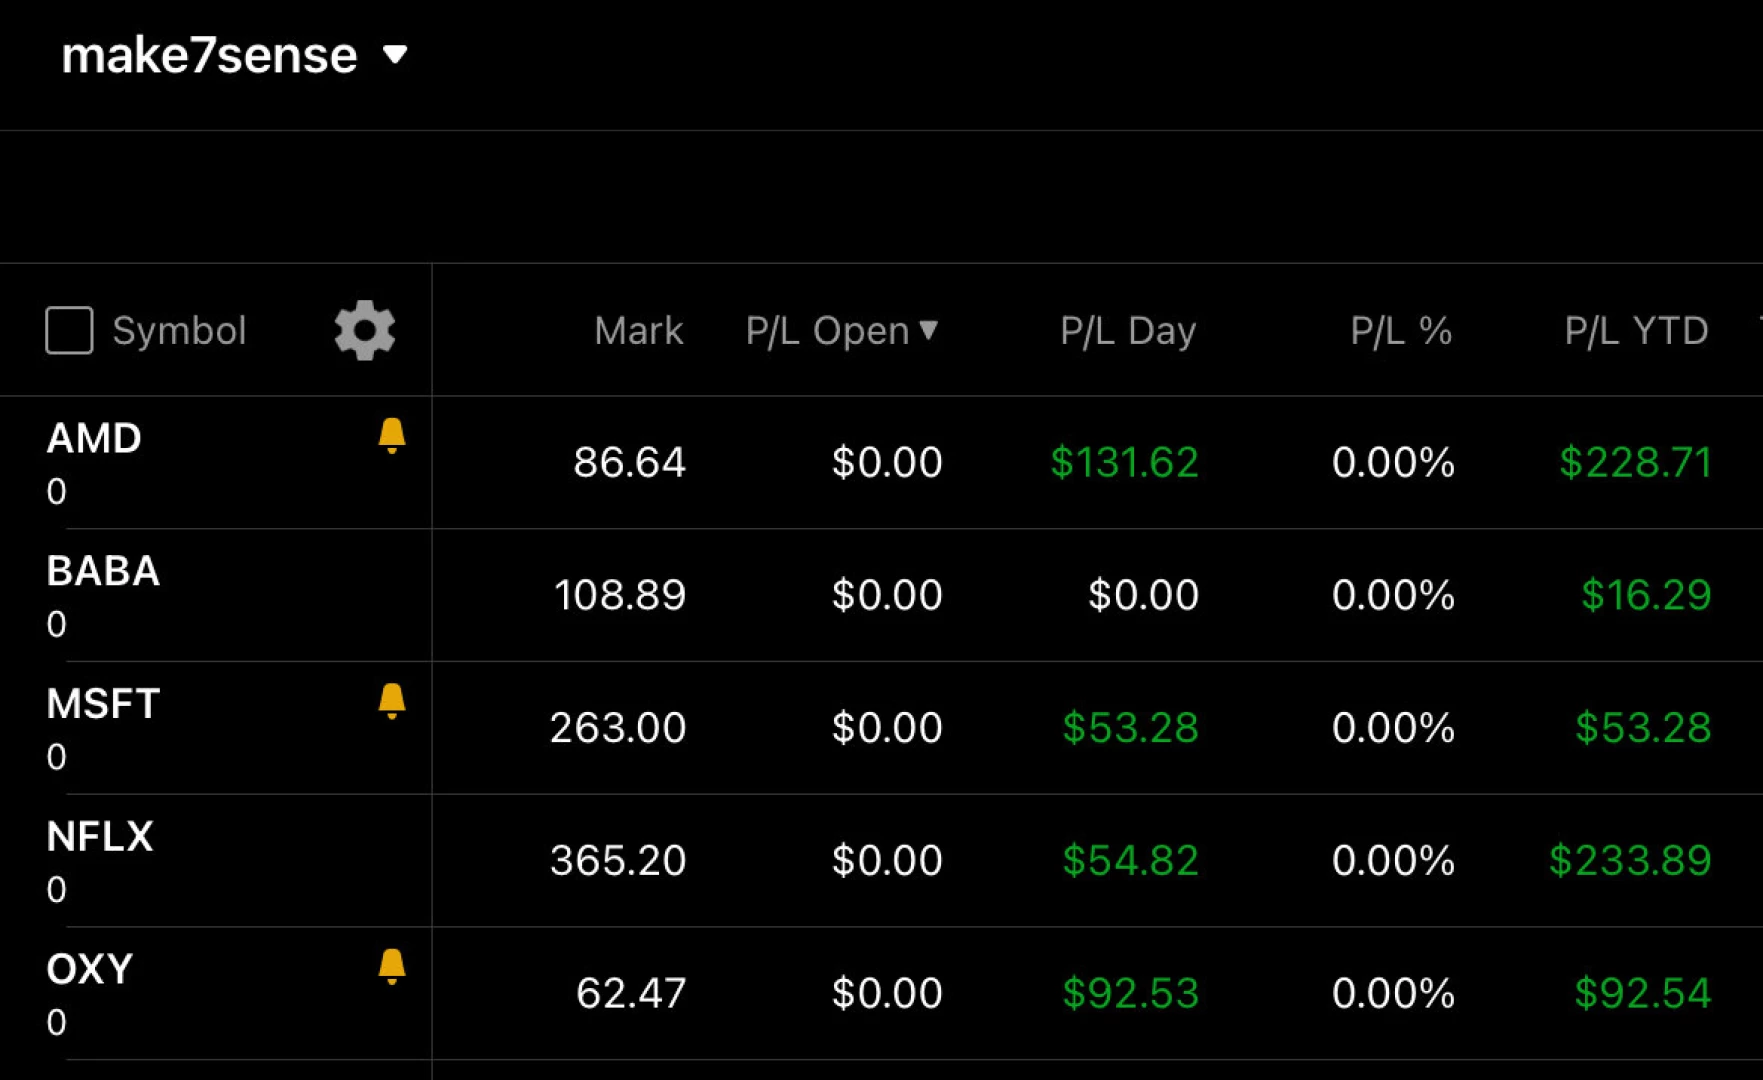Select the BABA ticker symbol
The height and width of the screenshot is (1080, 1763).
(x=102, y=570)
